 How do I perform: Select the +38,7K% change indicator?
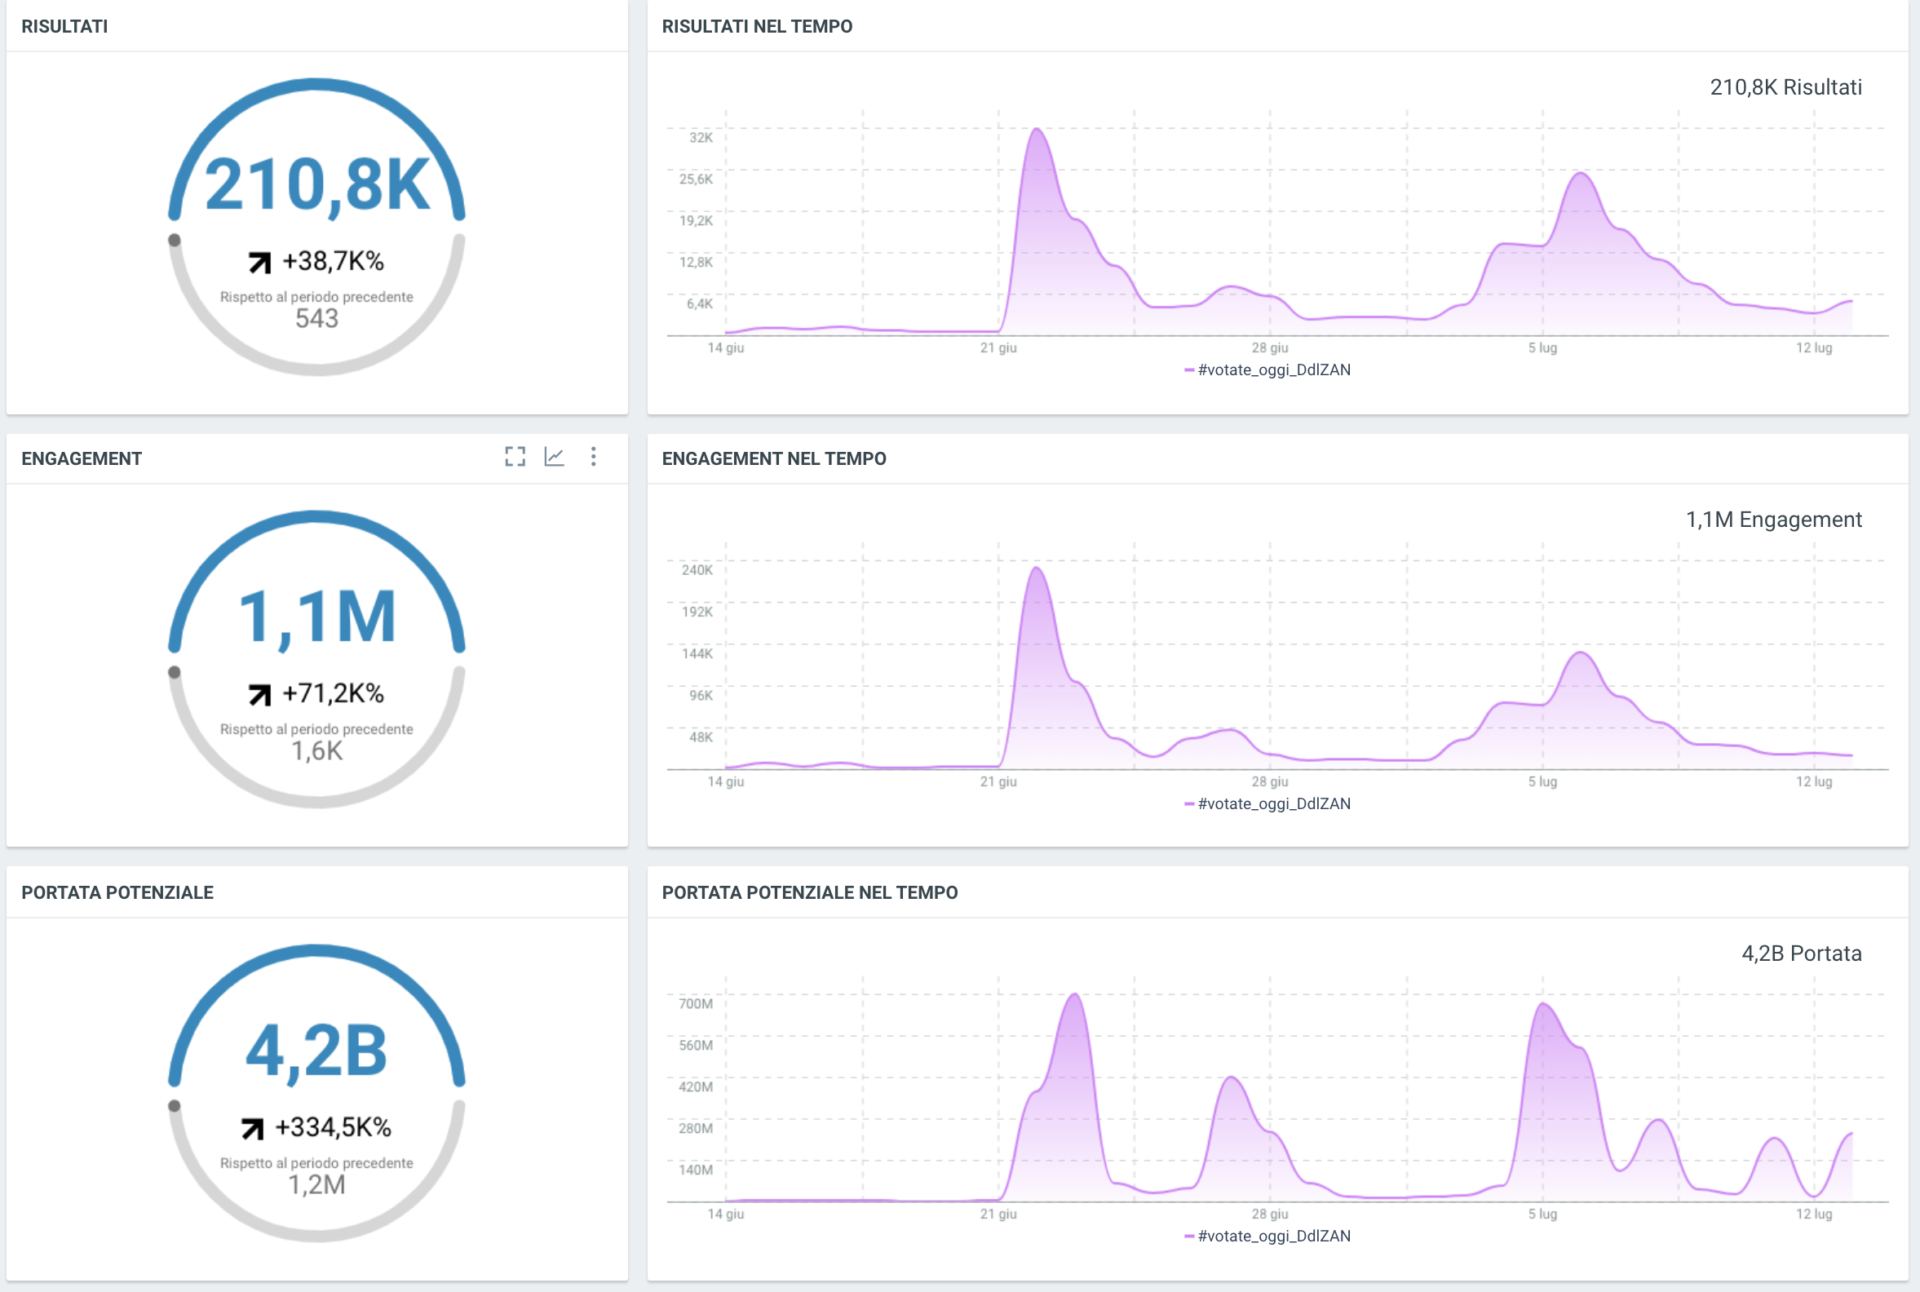point(317,261)
